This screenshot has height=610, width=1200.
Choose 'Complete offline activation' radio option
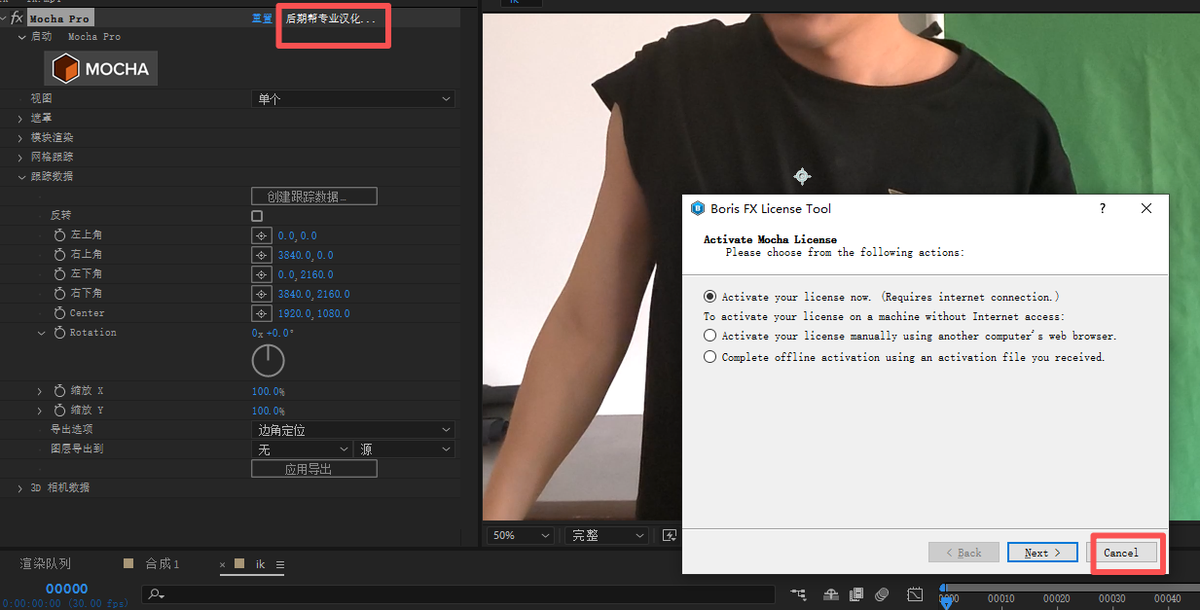(x=710, y=357)
